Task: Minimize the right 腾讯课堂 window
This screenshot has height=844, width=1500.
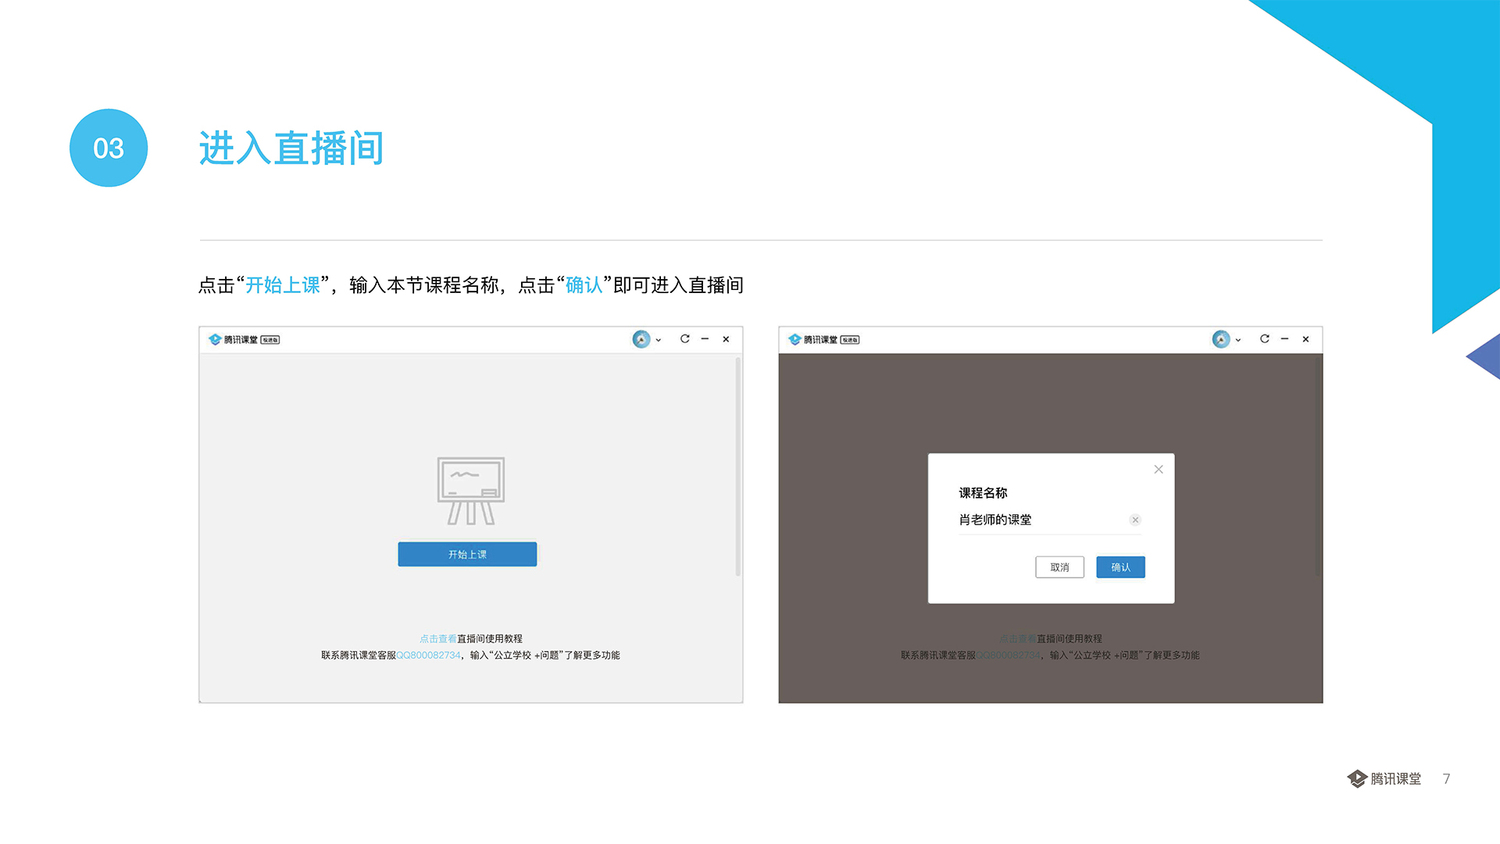Action: (x=1285, y=339)
